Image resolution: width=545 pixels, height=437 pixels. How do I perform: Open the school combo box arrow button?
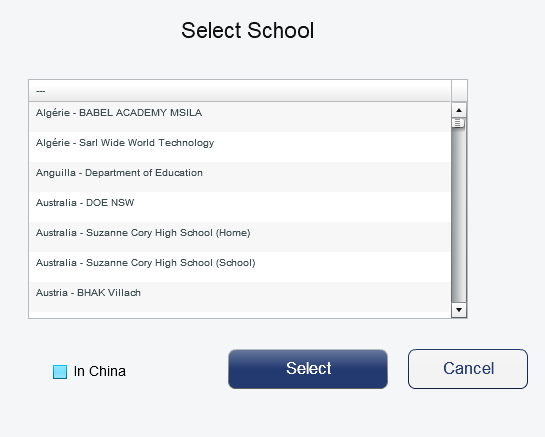tap(459, 90)
